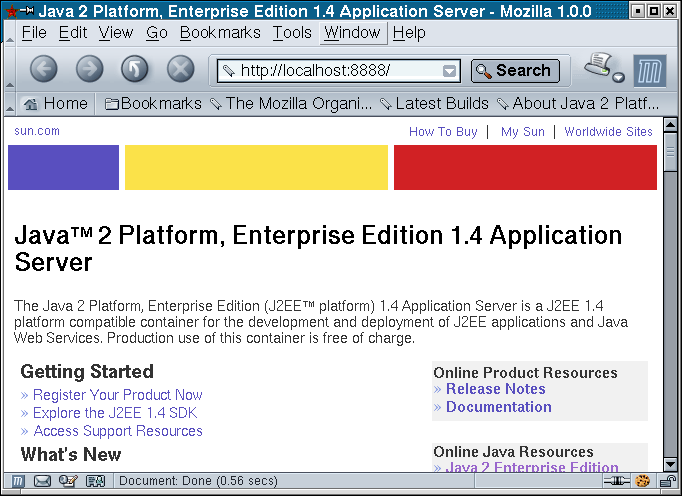The image size is (682, 496).
Task: Toggle the online/offline plug icon
Action: coord(616,481)
